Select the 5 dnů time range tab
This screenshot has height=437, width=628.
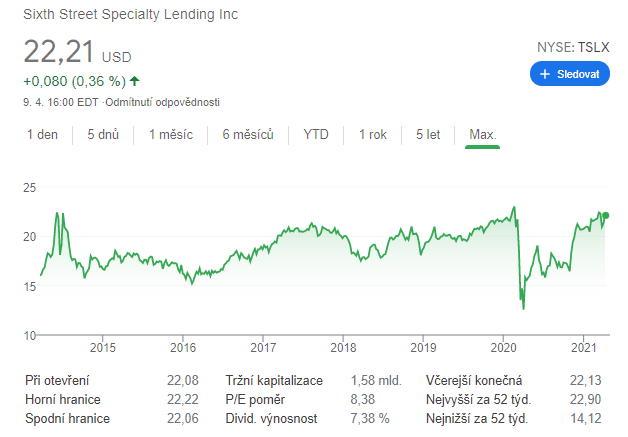coord(103,135)
